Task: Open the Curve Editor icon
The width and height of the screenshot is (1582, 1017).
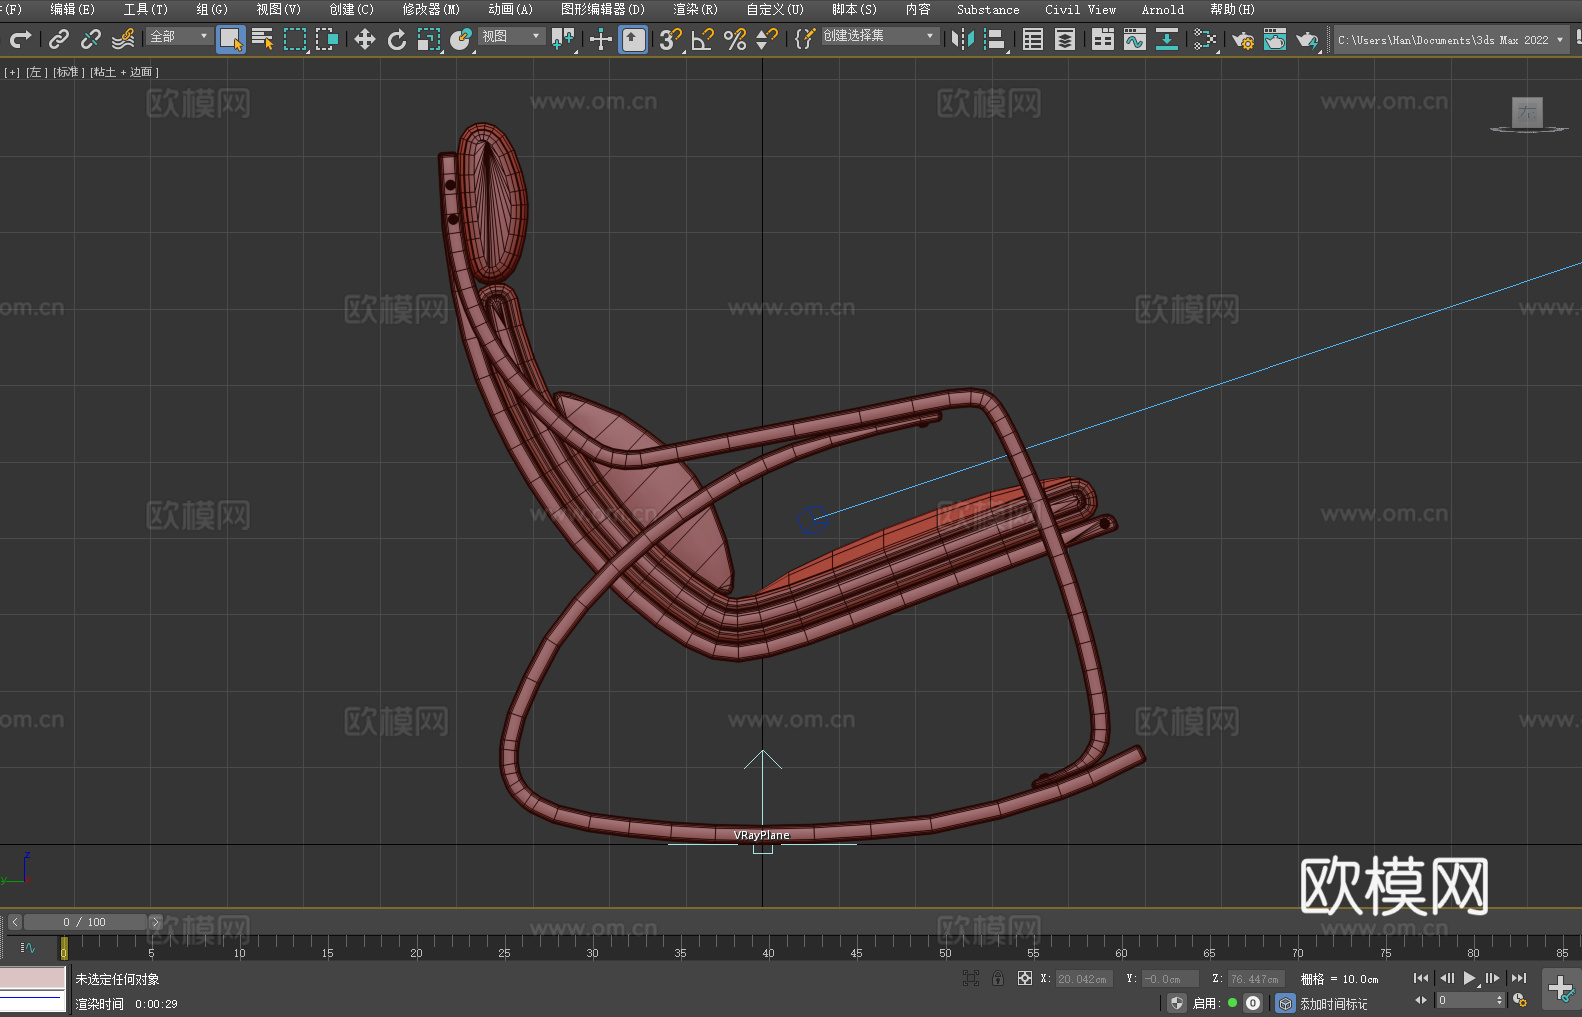Action: coord(1135,39)
